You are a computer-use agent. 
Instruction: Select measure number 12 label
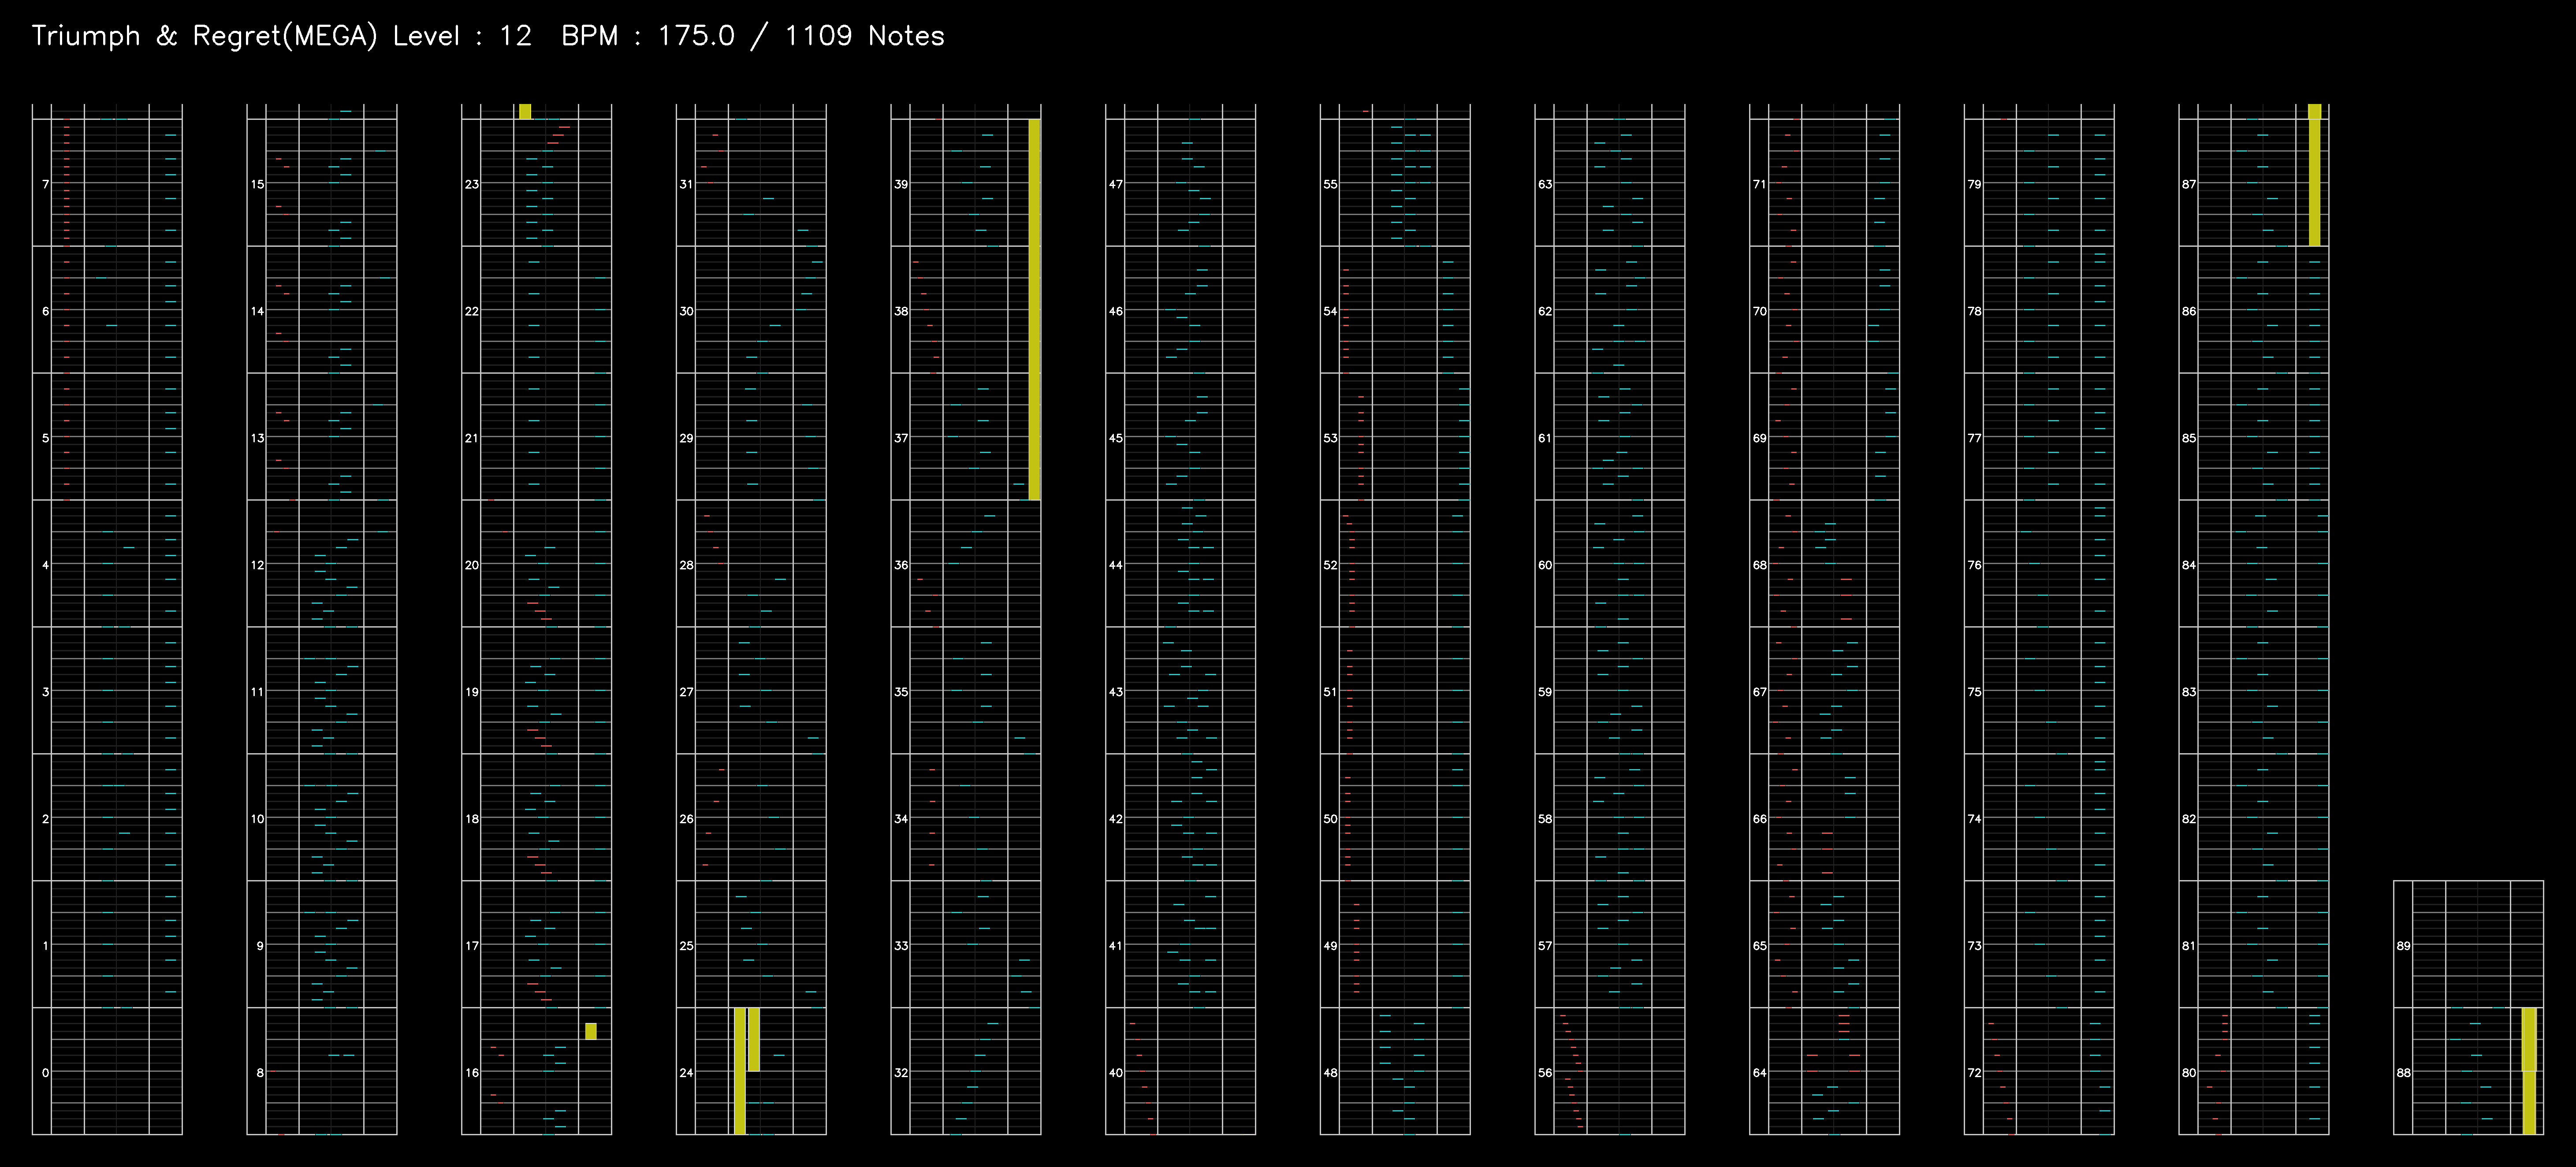(x=258, y=565)
